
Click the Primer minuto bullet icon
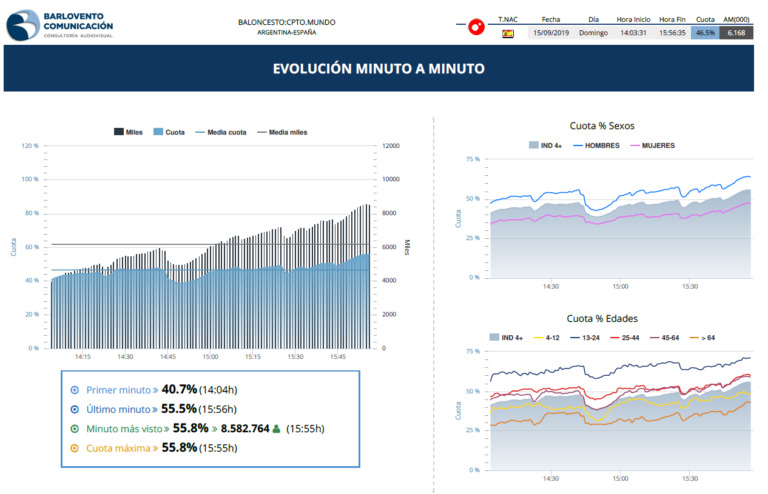point(75,390)
